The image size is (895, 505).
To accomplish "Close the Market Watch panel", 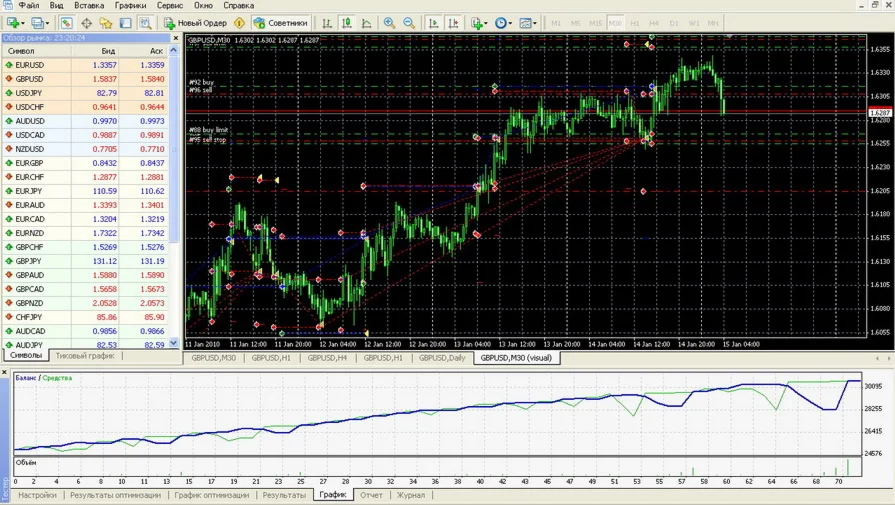I will 176,38.
